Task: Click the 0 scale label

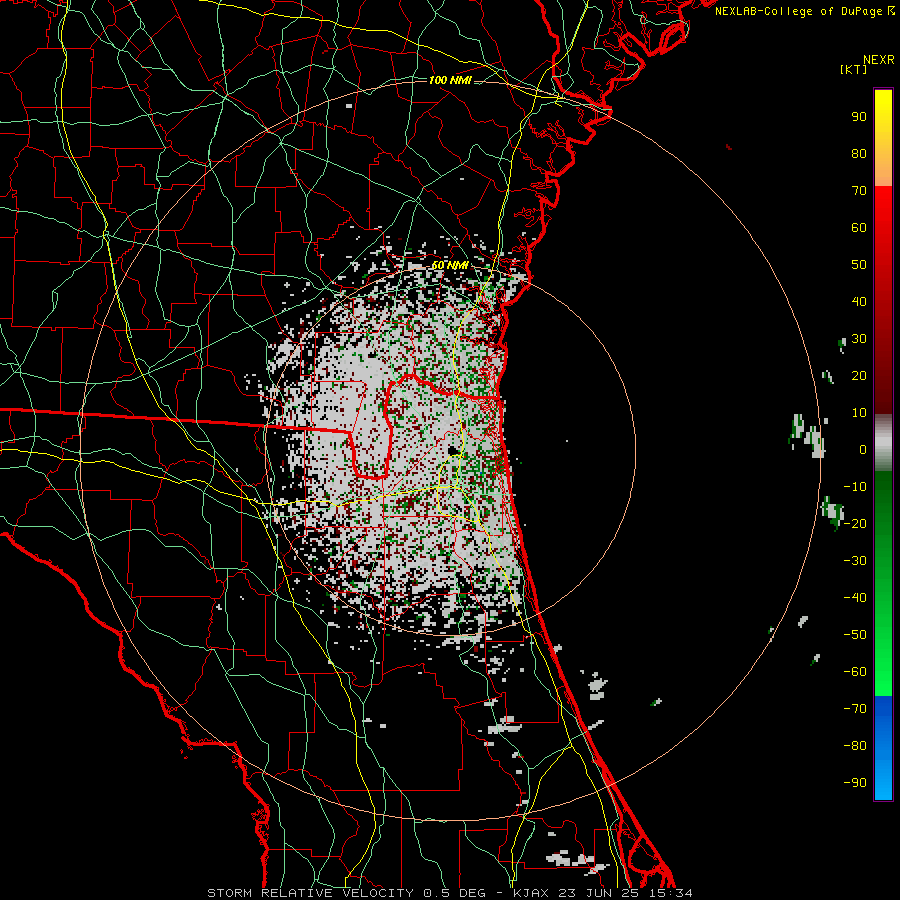Action: click(x=863, y=450)
